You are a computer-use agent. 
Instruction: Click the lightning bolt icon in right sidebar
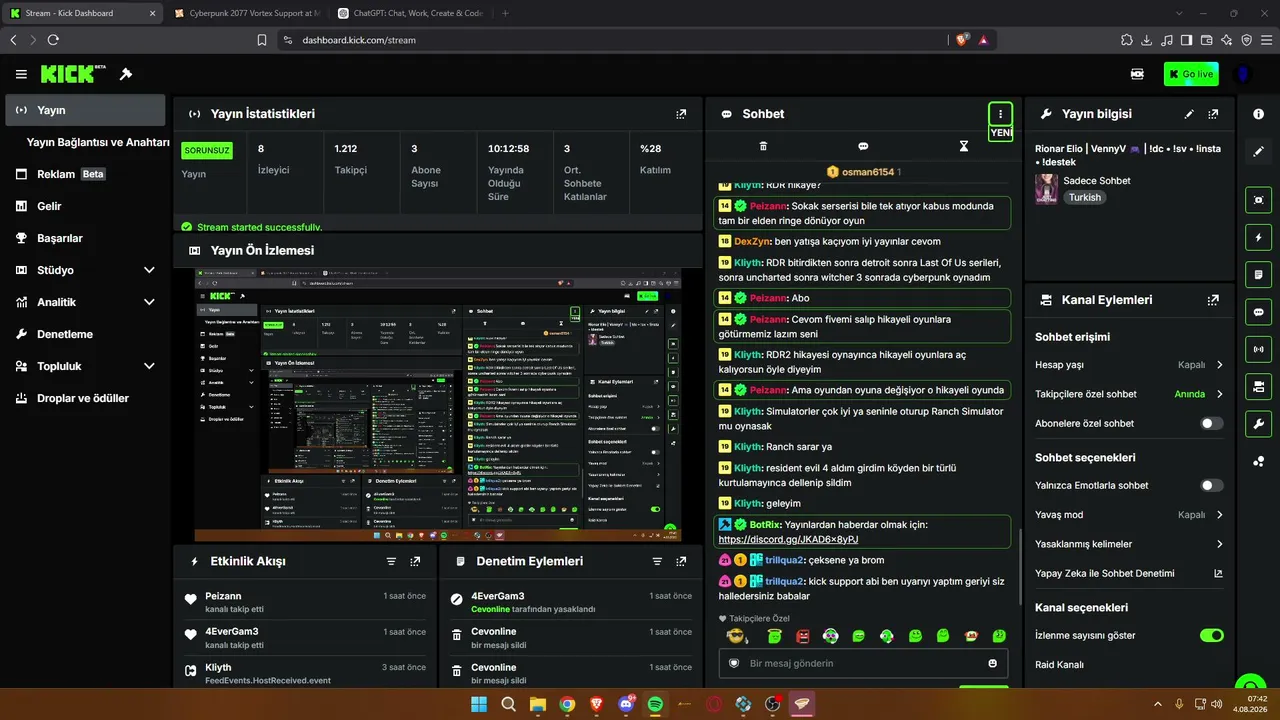1258,237
